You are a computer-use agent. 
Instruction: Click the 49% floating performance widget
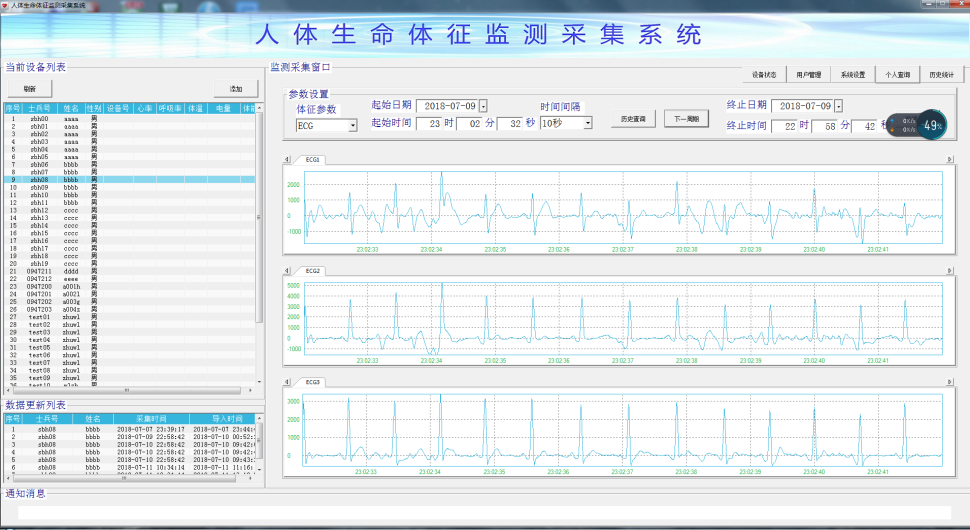(932, 125)
